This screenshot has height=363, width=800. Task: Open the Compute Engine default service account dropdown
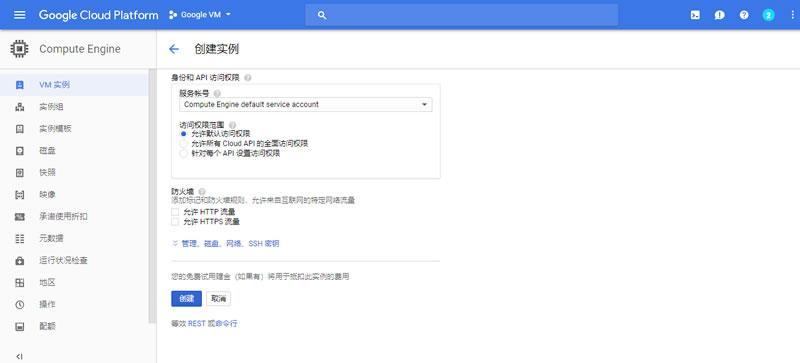click(x=306, y=104)
